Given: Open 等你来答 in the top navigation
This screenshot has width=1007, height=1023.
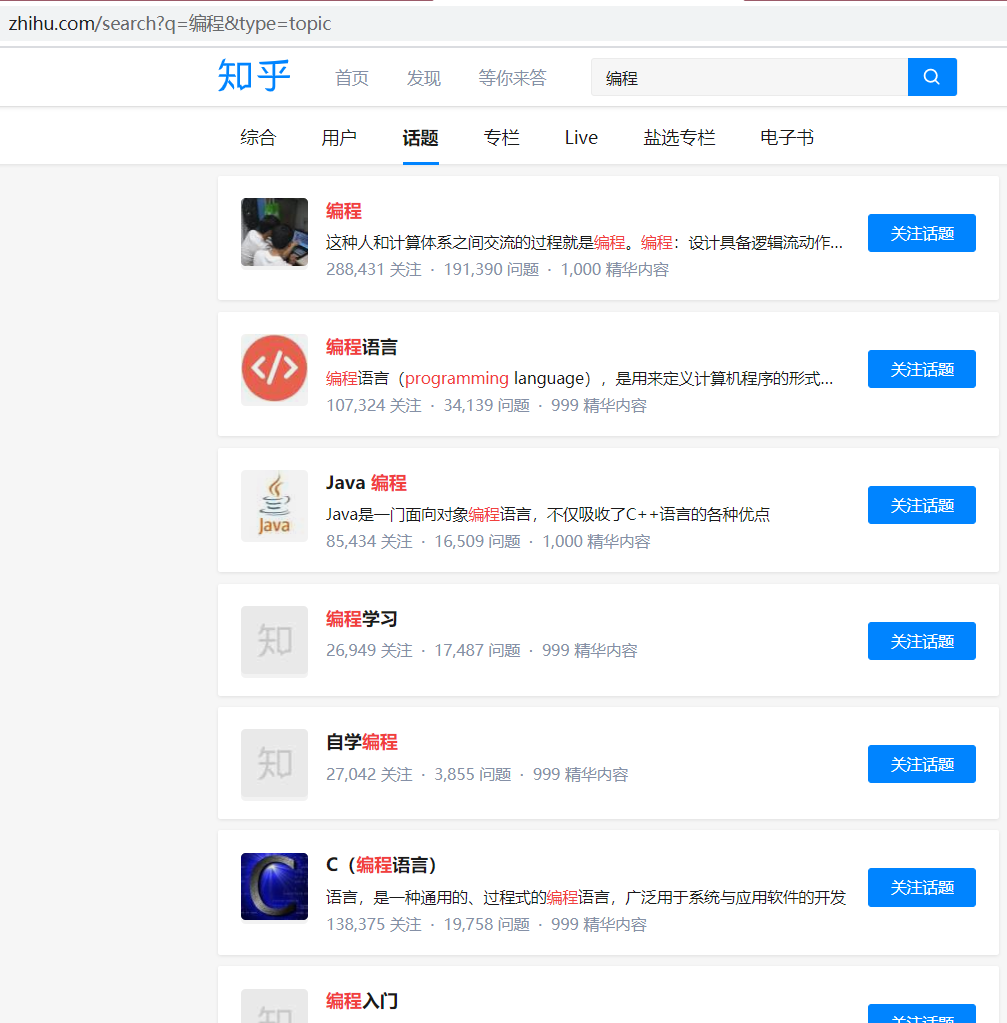Looking at the screenshot, I should tap(512, 78).
